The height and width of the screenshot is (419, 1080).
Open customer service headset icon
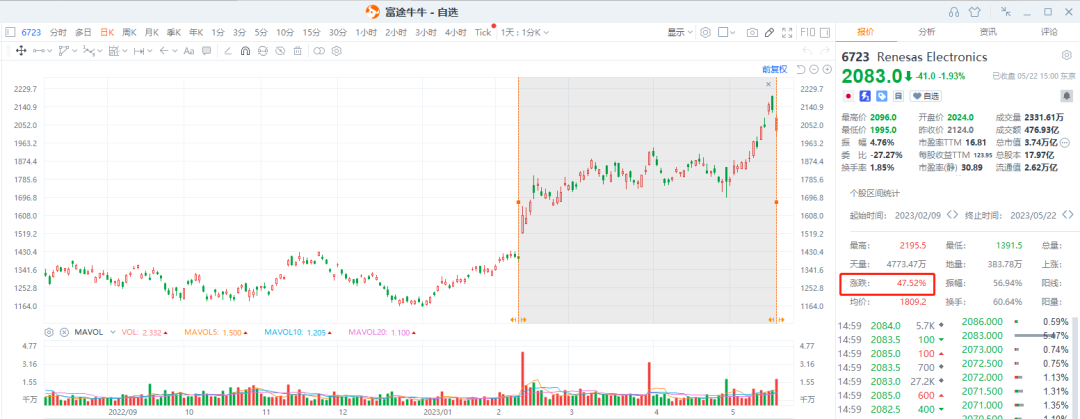(x=954, y=12)
